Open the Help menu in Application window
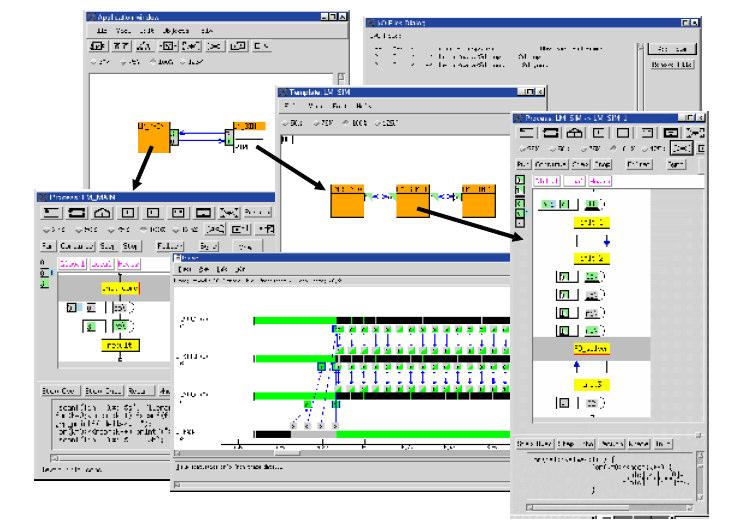Viewport: 739px width, 527px height. click(207, 31)
